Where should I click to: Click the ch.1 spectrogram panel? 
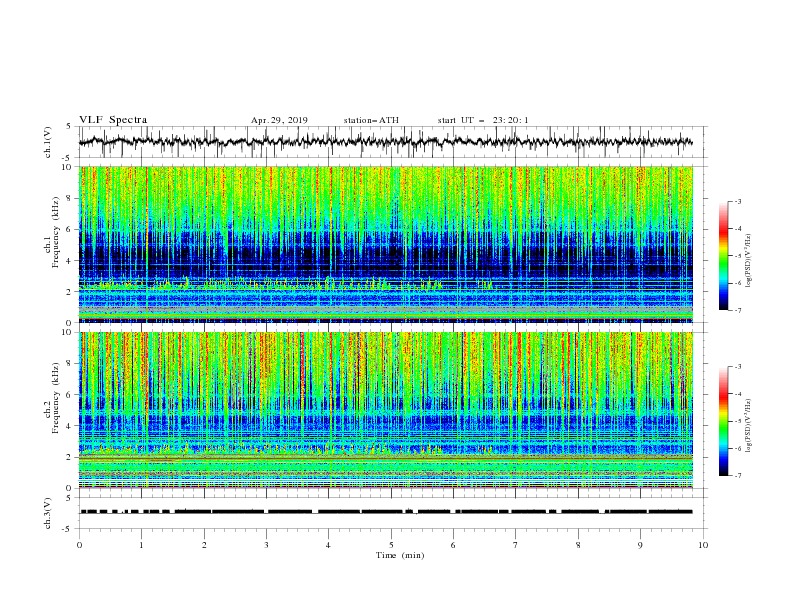tap(386, 244)
